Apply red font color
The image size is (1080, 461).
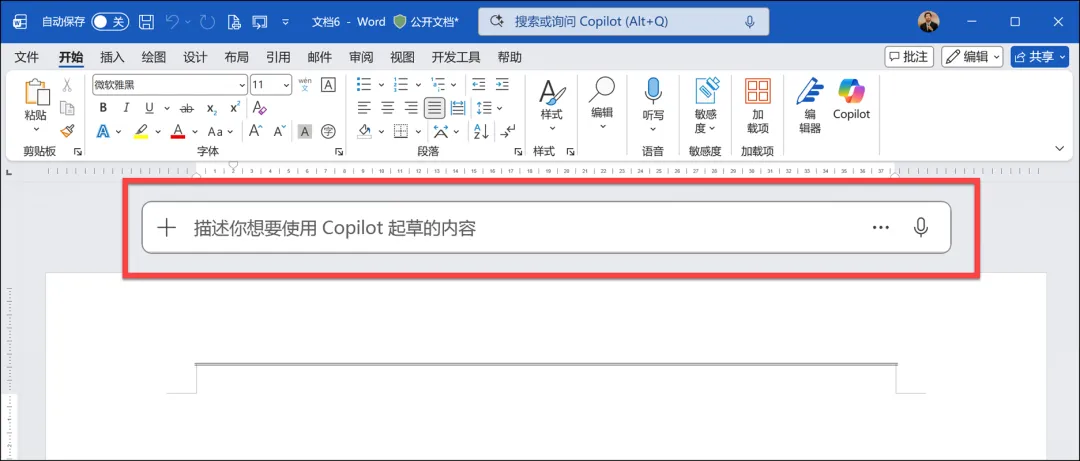click(178, 131)
